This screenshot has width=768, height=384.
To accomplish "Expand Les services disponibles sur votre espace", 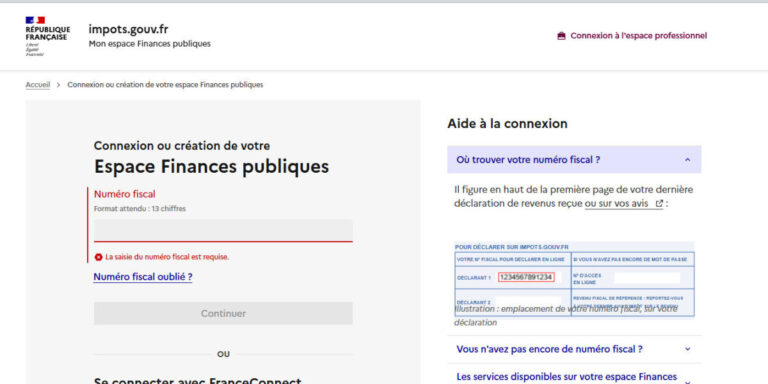I will 574,377.
